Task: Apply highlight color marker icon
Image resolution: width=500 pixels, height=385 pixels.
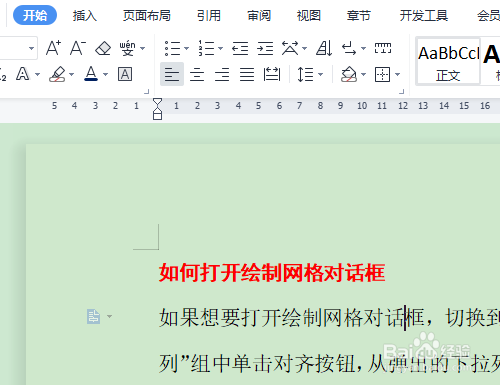Action: point(57,74)
